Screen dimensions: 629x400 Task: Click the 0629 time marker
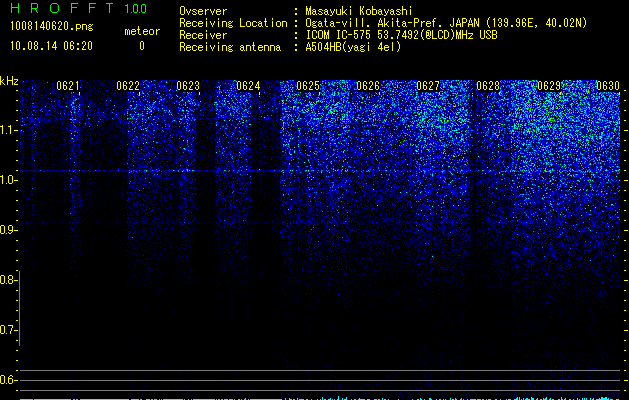point(549,86)
